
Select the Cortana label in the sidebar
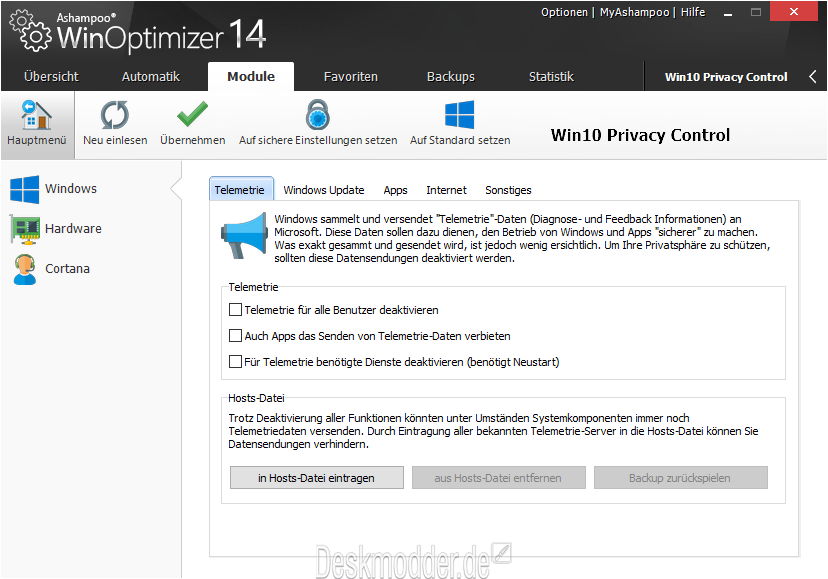[67, 268]
